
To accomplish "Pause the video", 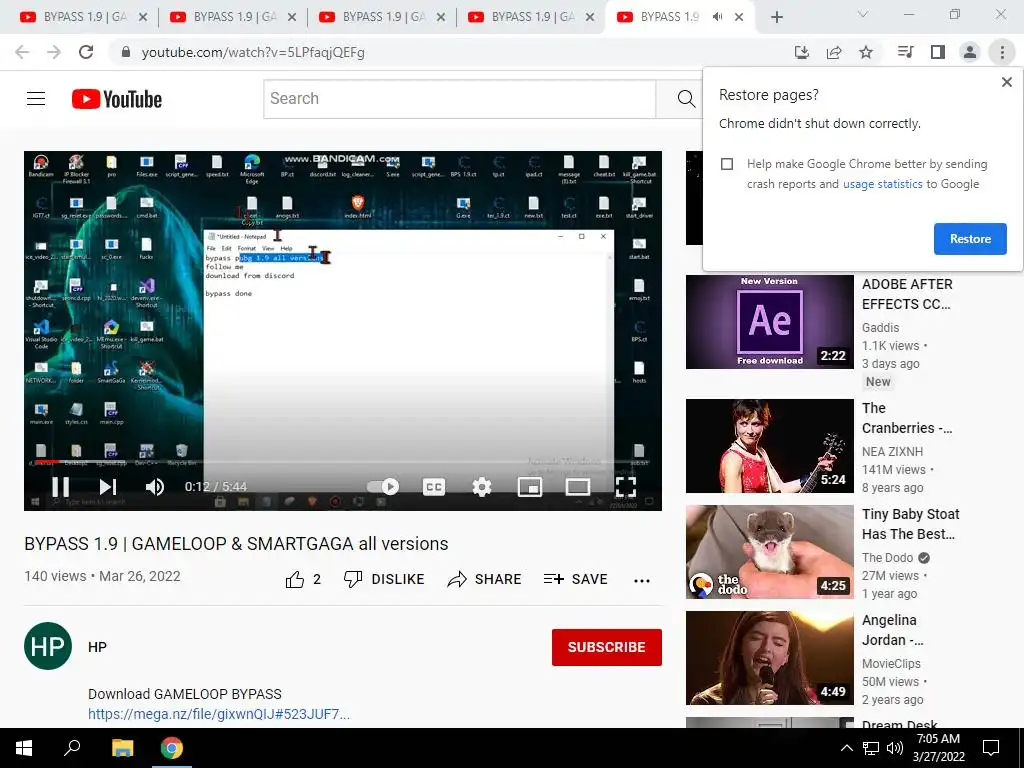I will (61, 487).
